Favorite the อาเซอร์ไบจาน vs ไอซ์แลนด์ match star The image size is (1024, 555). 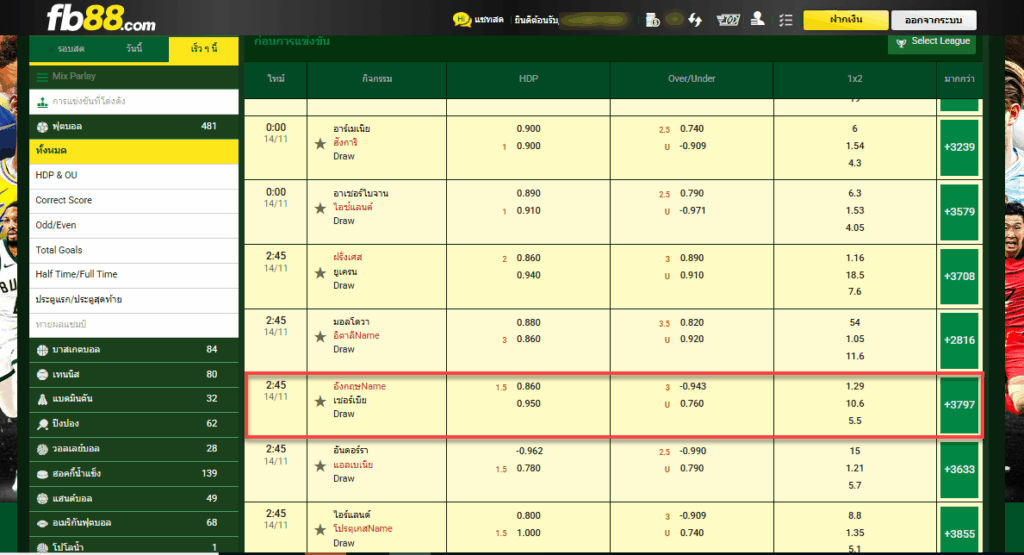click(x=320, y=208)
